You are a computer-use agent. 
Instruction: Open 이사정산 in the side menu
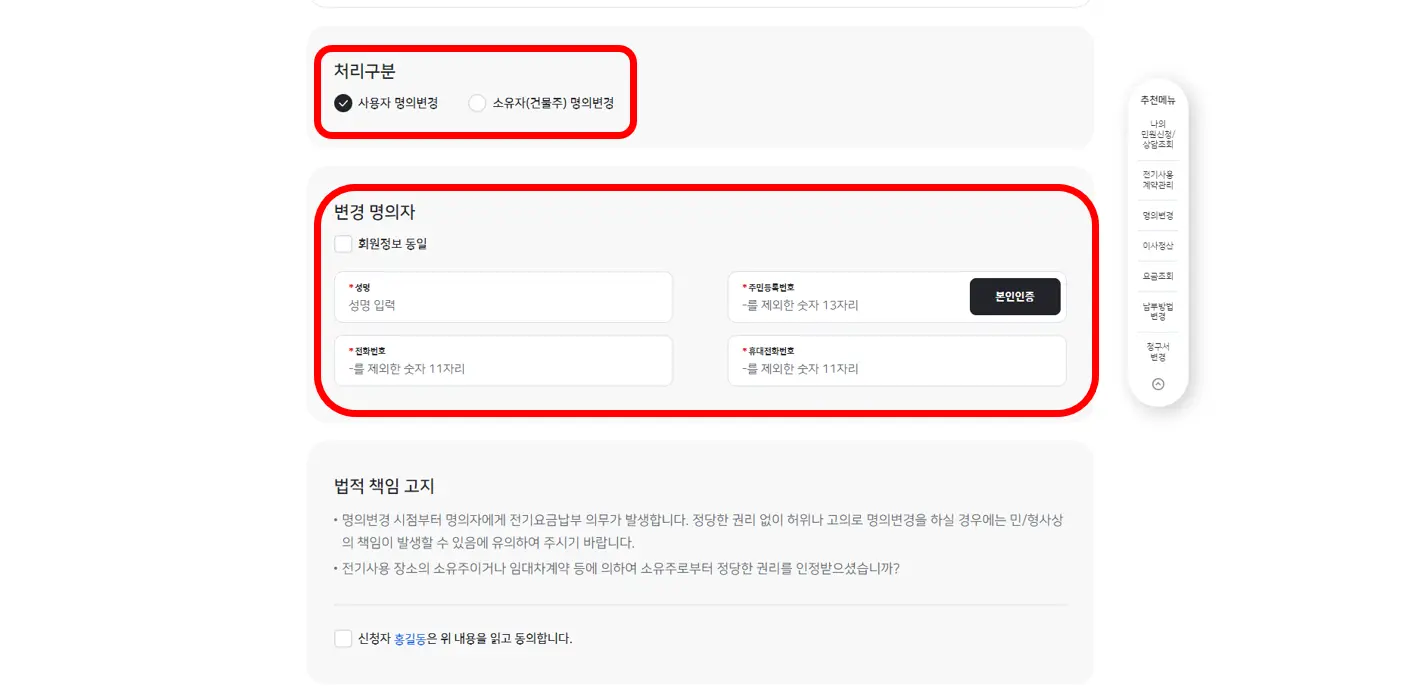(x=1157, y=245)
